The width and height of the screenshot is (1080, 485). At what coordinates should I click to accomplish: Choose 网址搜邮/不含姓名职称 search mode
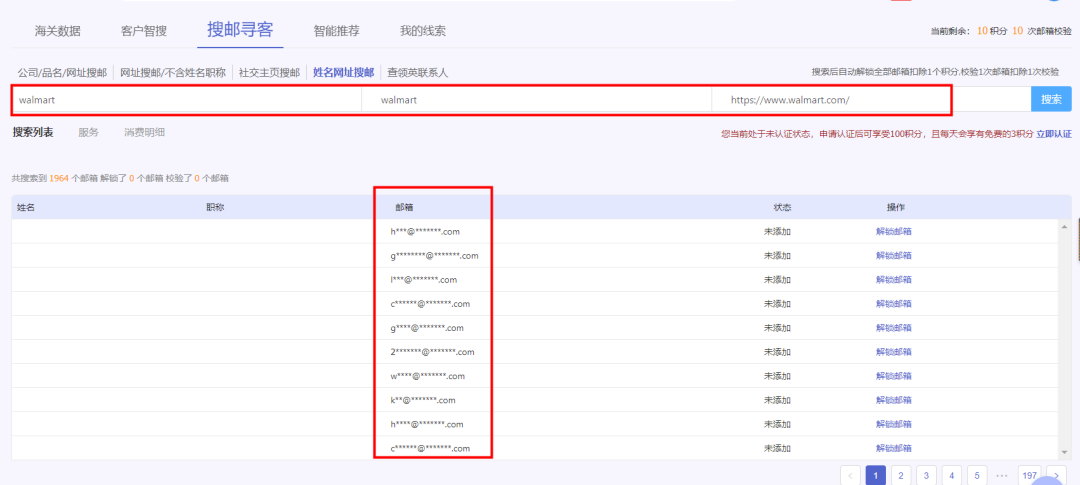(x=172, y=72)
